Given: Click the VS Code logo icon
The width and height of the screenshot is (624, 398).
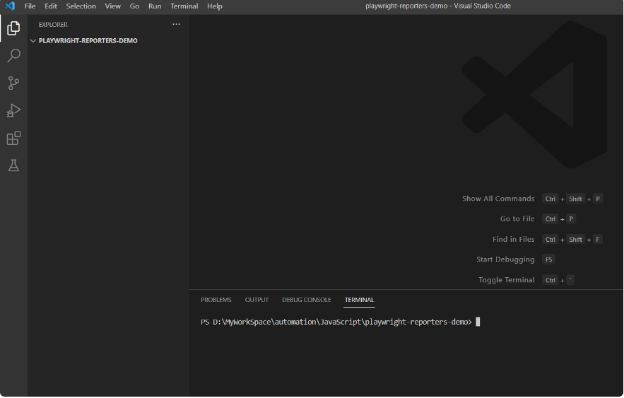Looking at the screenshot, I should tap(10, 6).
